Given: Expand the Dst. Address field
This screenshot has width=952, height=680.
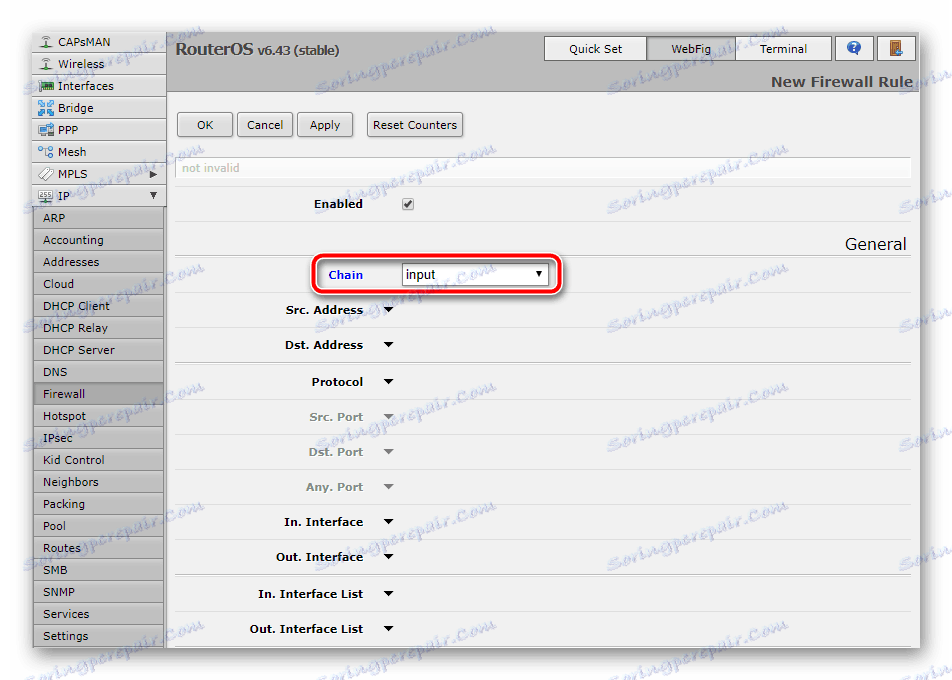Looking at the screenshot, I should pyautogui.click(x=389, y=345).
